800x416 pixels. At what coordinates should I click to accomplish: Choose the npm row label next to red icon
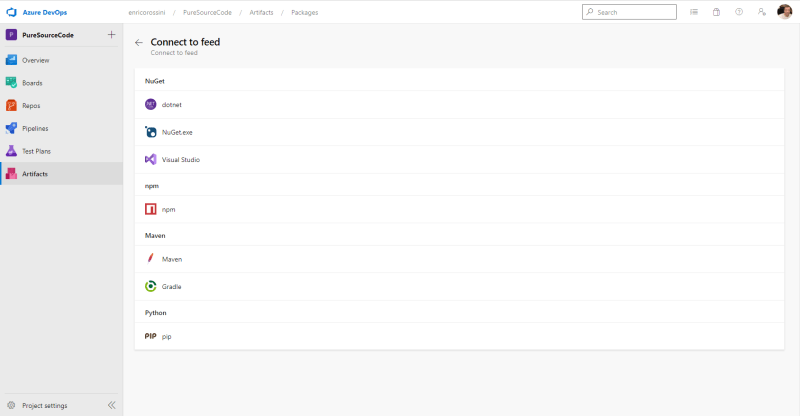pos(168,210)
